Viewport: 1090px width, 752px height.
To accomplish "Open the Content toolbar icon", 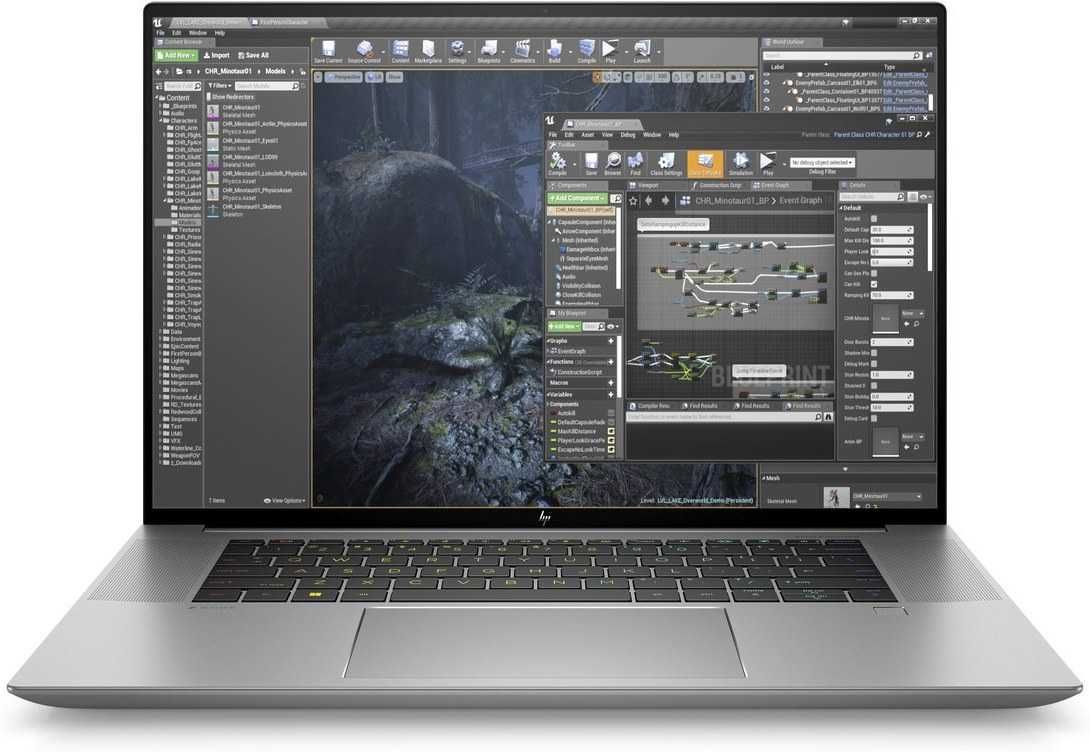I will (x=400, y=51).
